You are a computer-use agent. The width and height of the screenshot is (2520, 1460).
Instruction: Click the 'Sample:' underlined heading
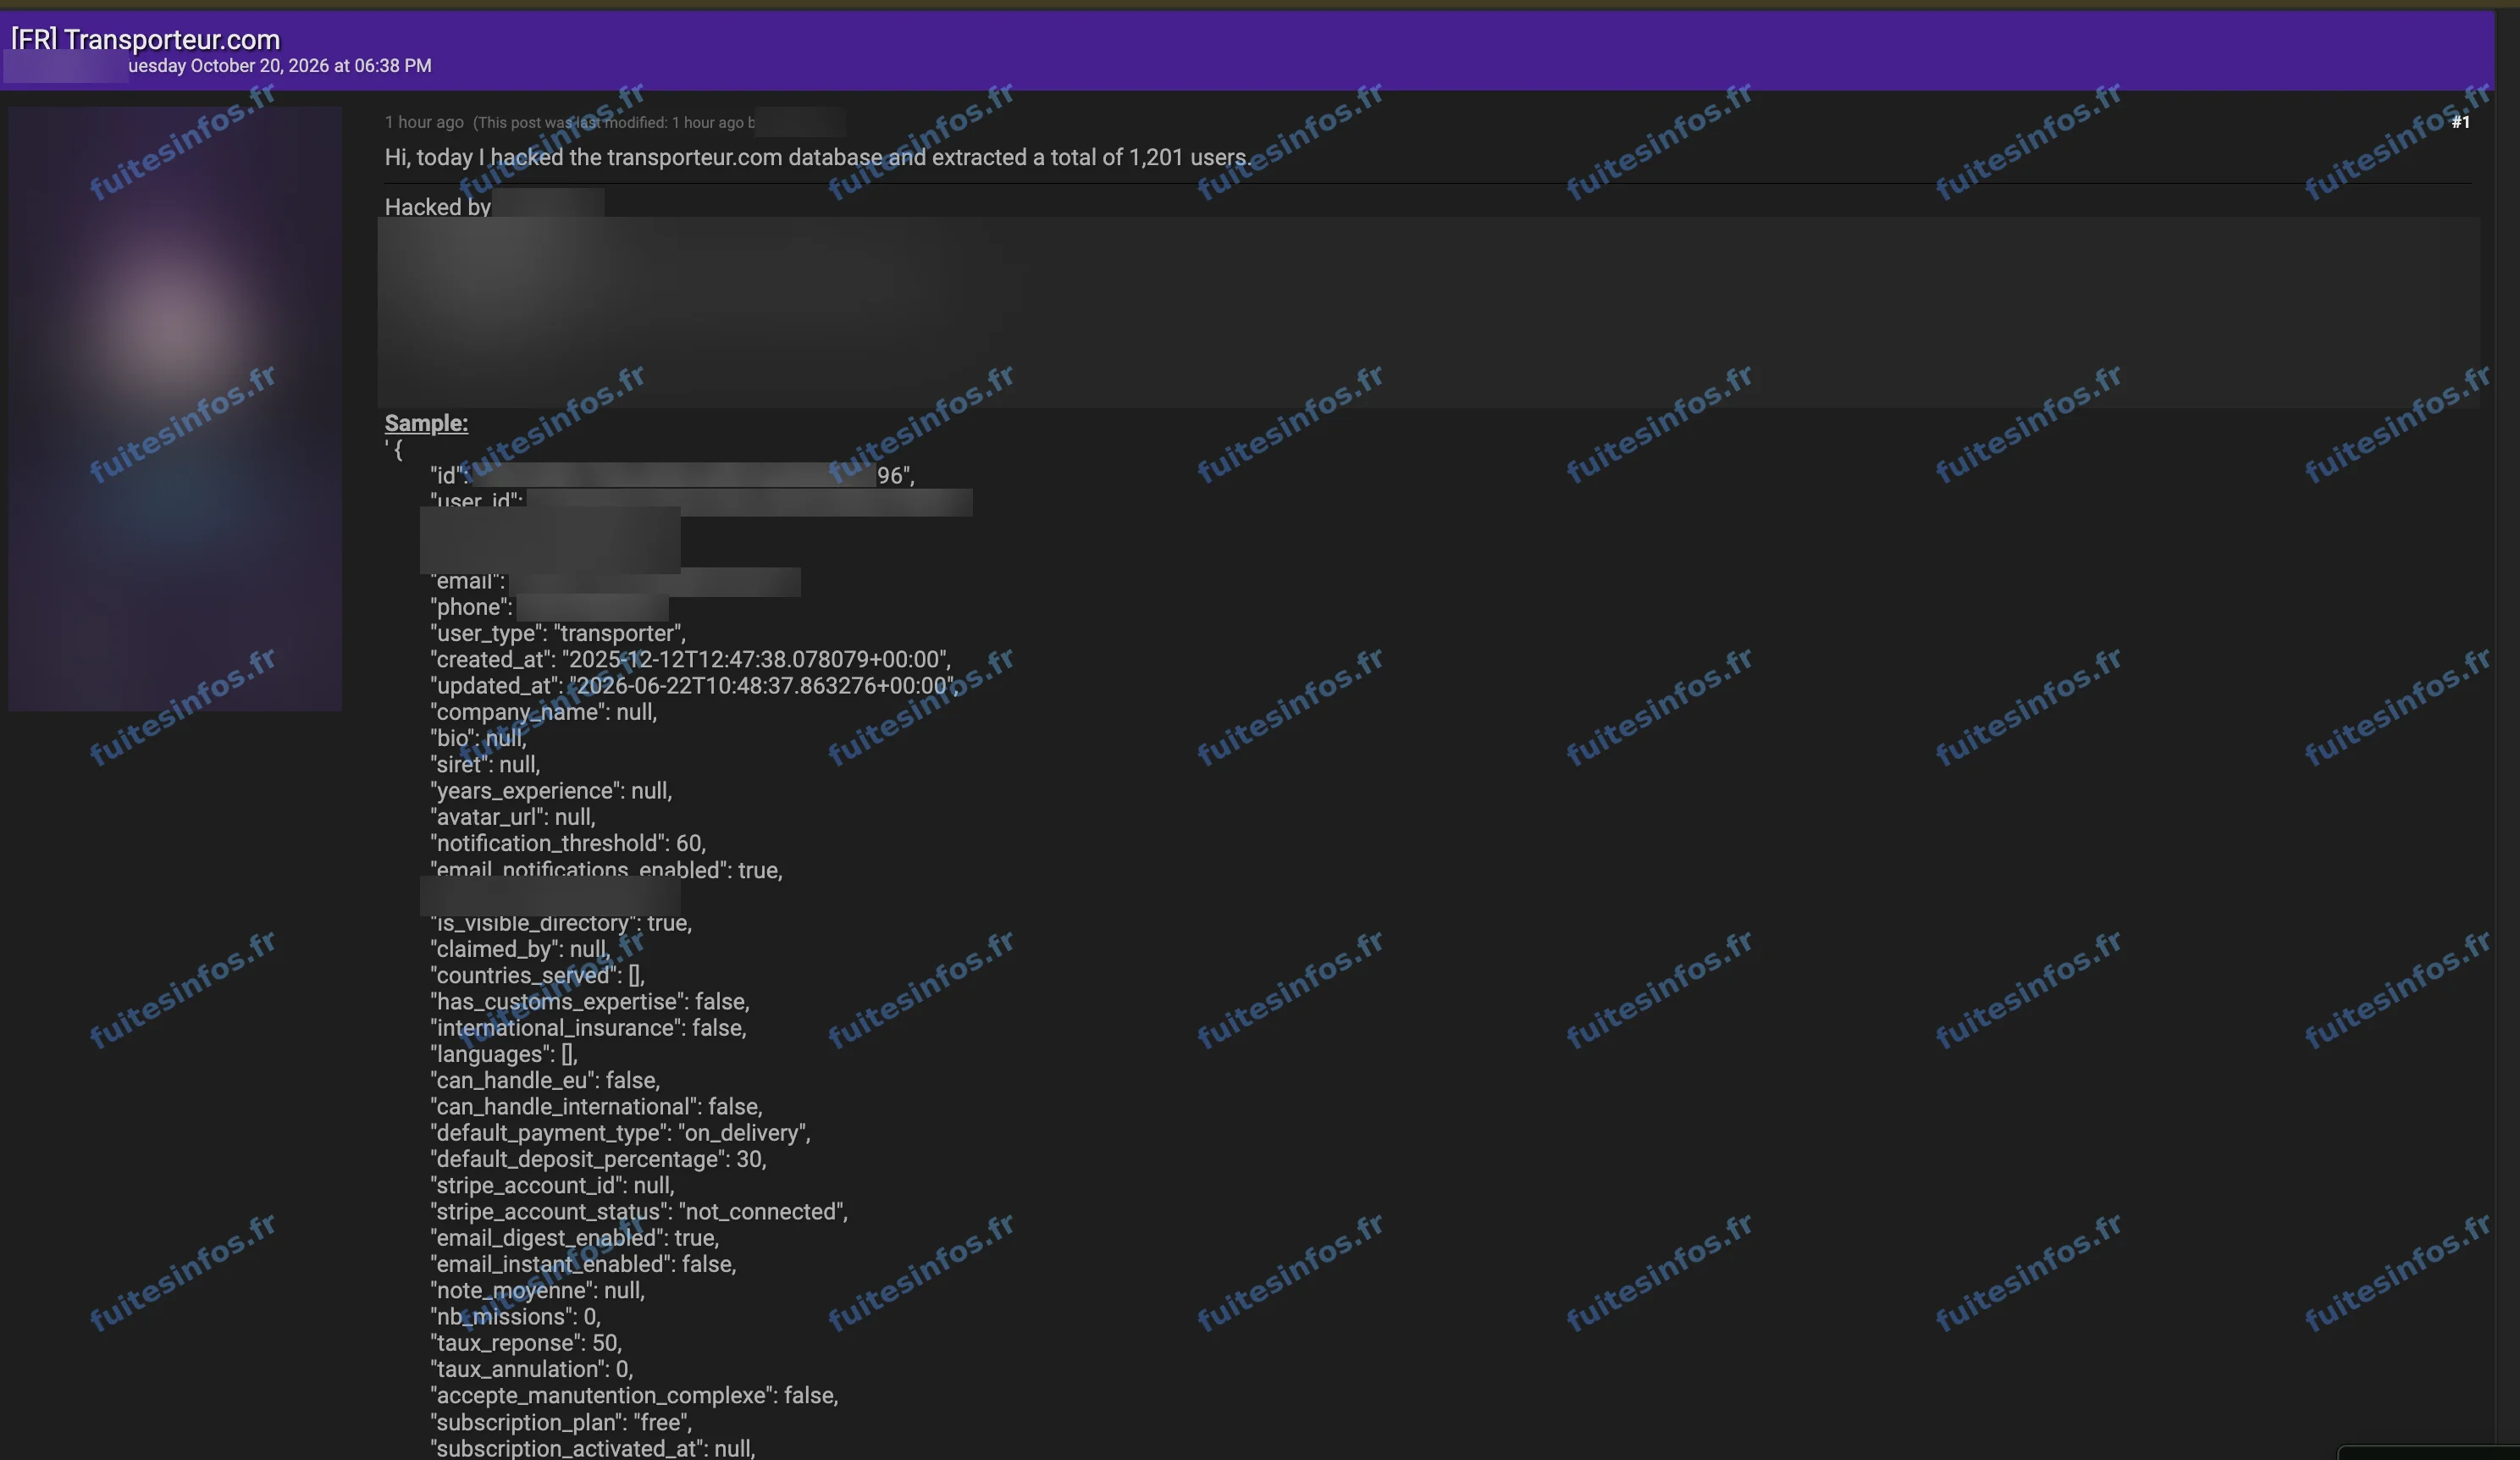coord(426,423)
